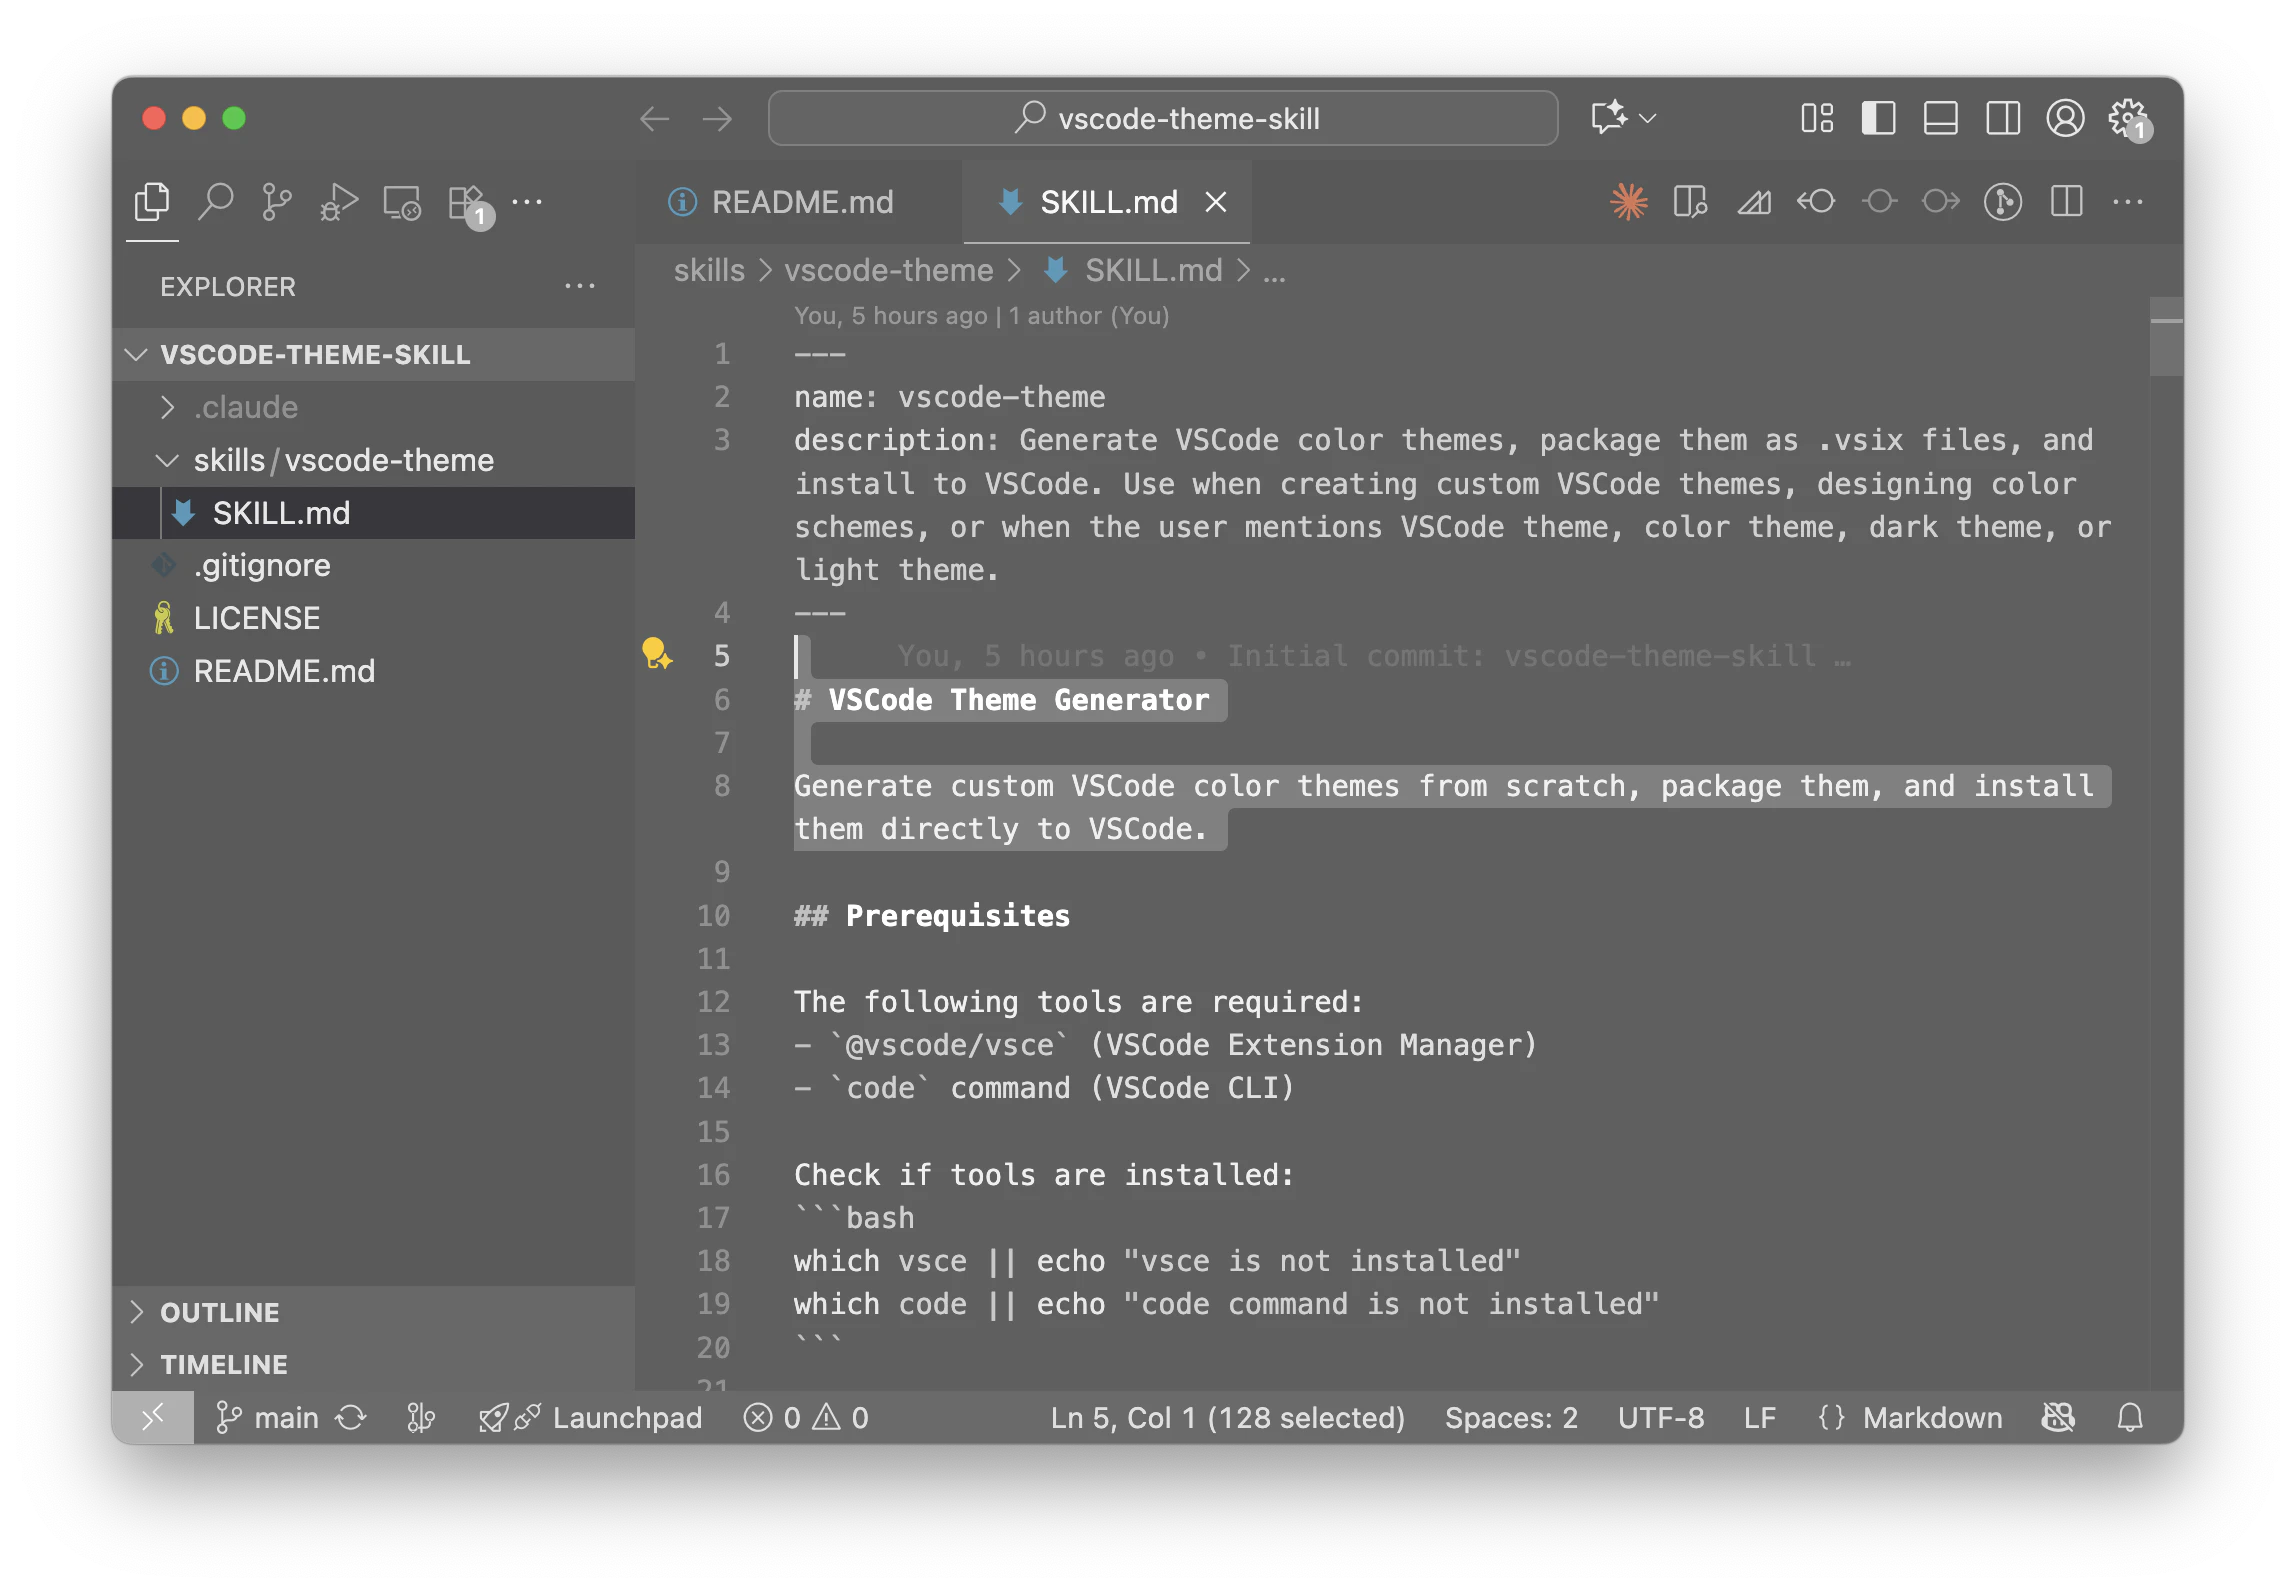
Task: Click the lightbulb code action on line 5
Action: click(656, 654)
